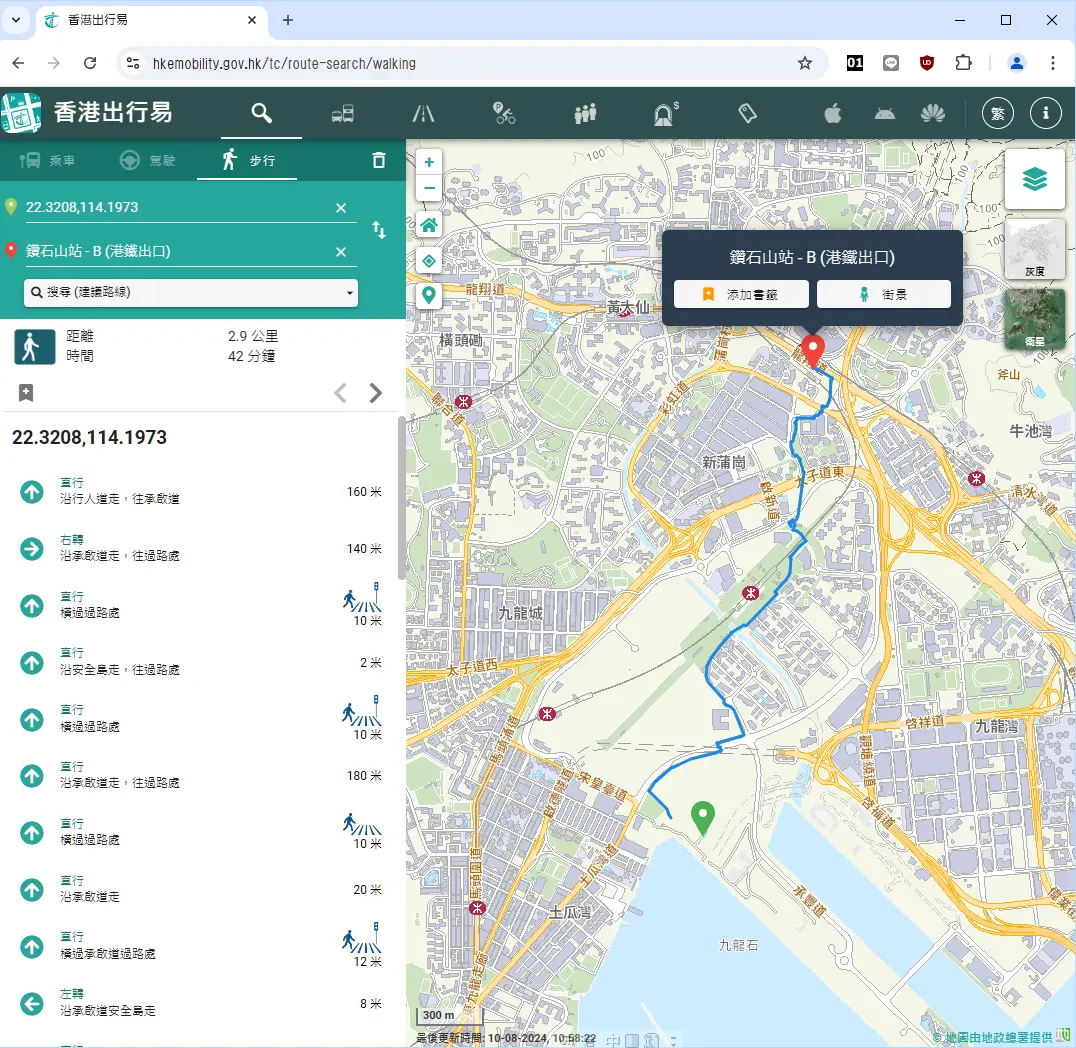Zoom in on the map

coord(429,162)
